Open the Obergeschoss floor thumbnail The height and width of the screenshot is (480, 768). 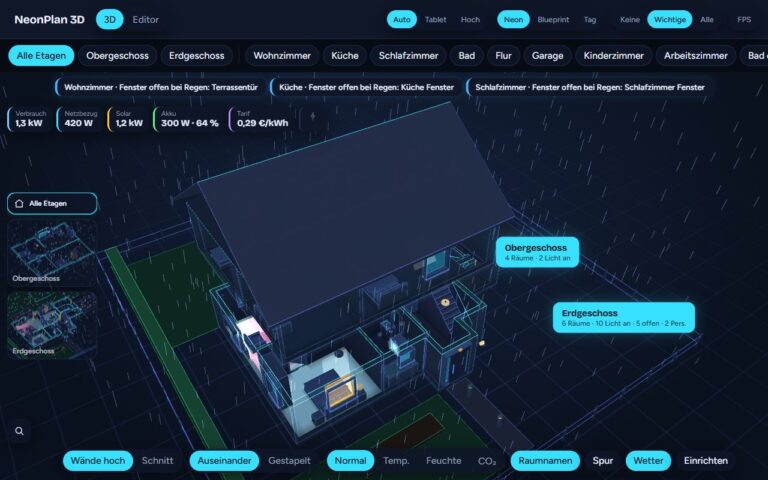(52, 253)
